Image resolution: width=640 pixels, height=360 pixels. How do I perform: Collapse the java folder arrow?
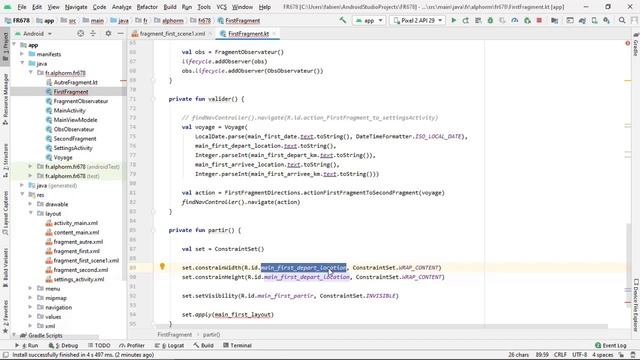pos(22,63)
